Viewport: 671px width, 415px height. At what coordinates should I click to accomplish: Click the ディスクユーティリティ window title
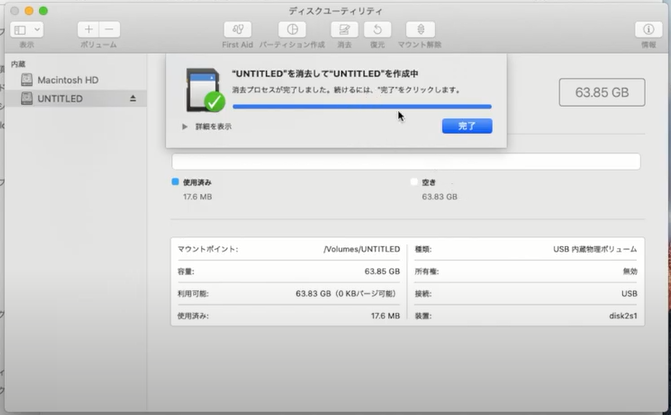(x=336, y=11)
